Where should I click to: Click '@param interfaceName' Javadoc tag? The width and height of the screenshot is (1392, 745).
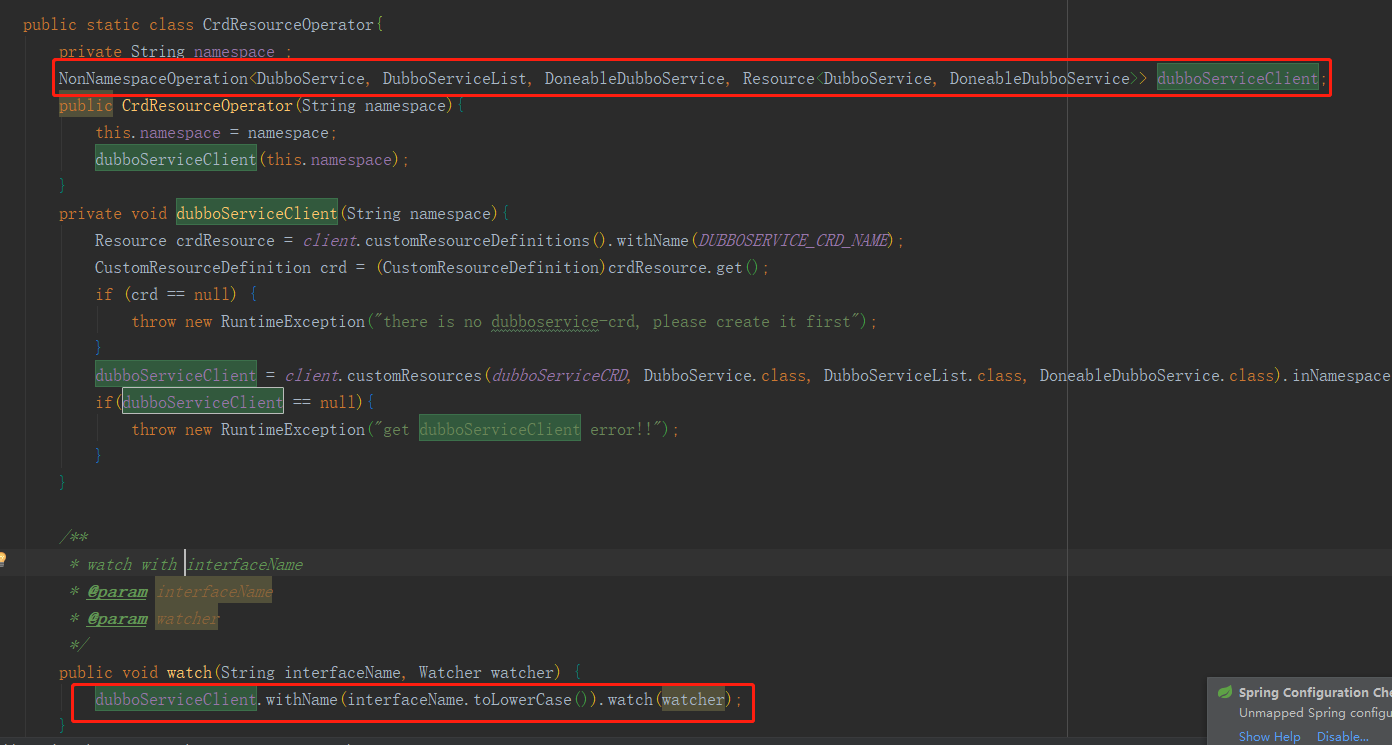[180, 591]
